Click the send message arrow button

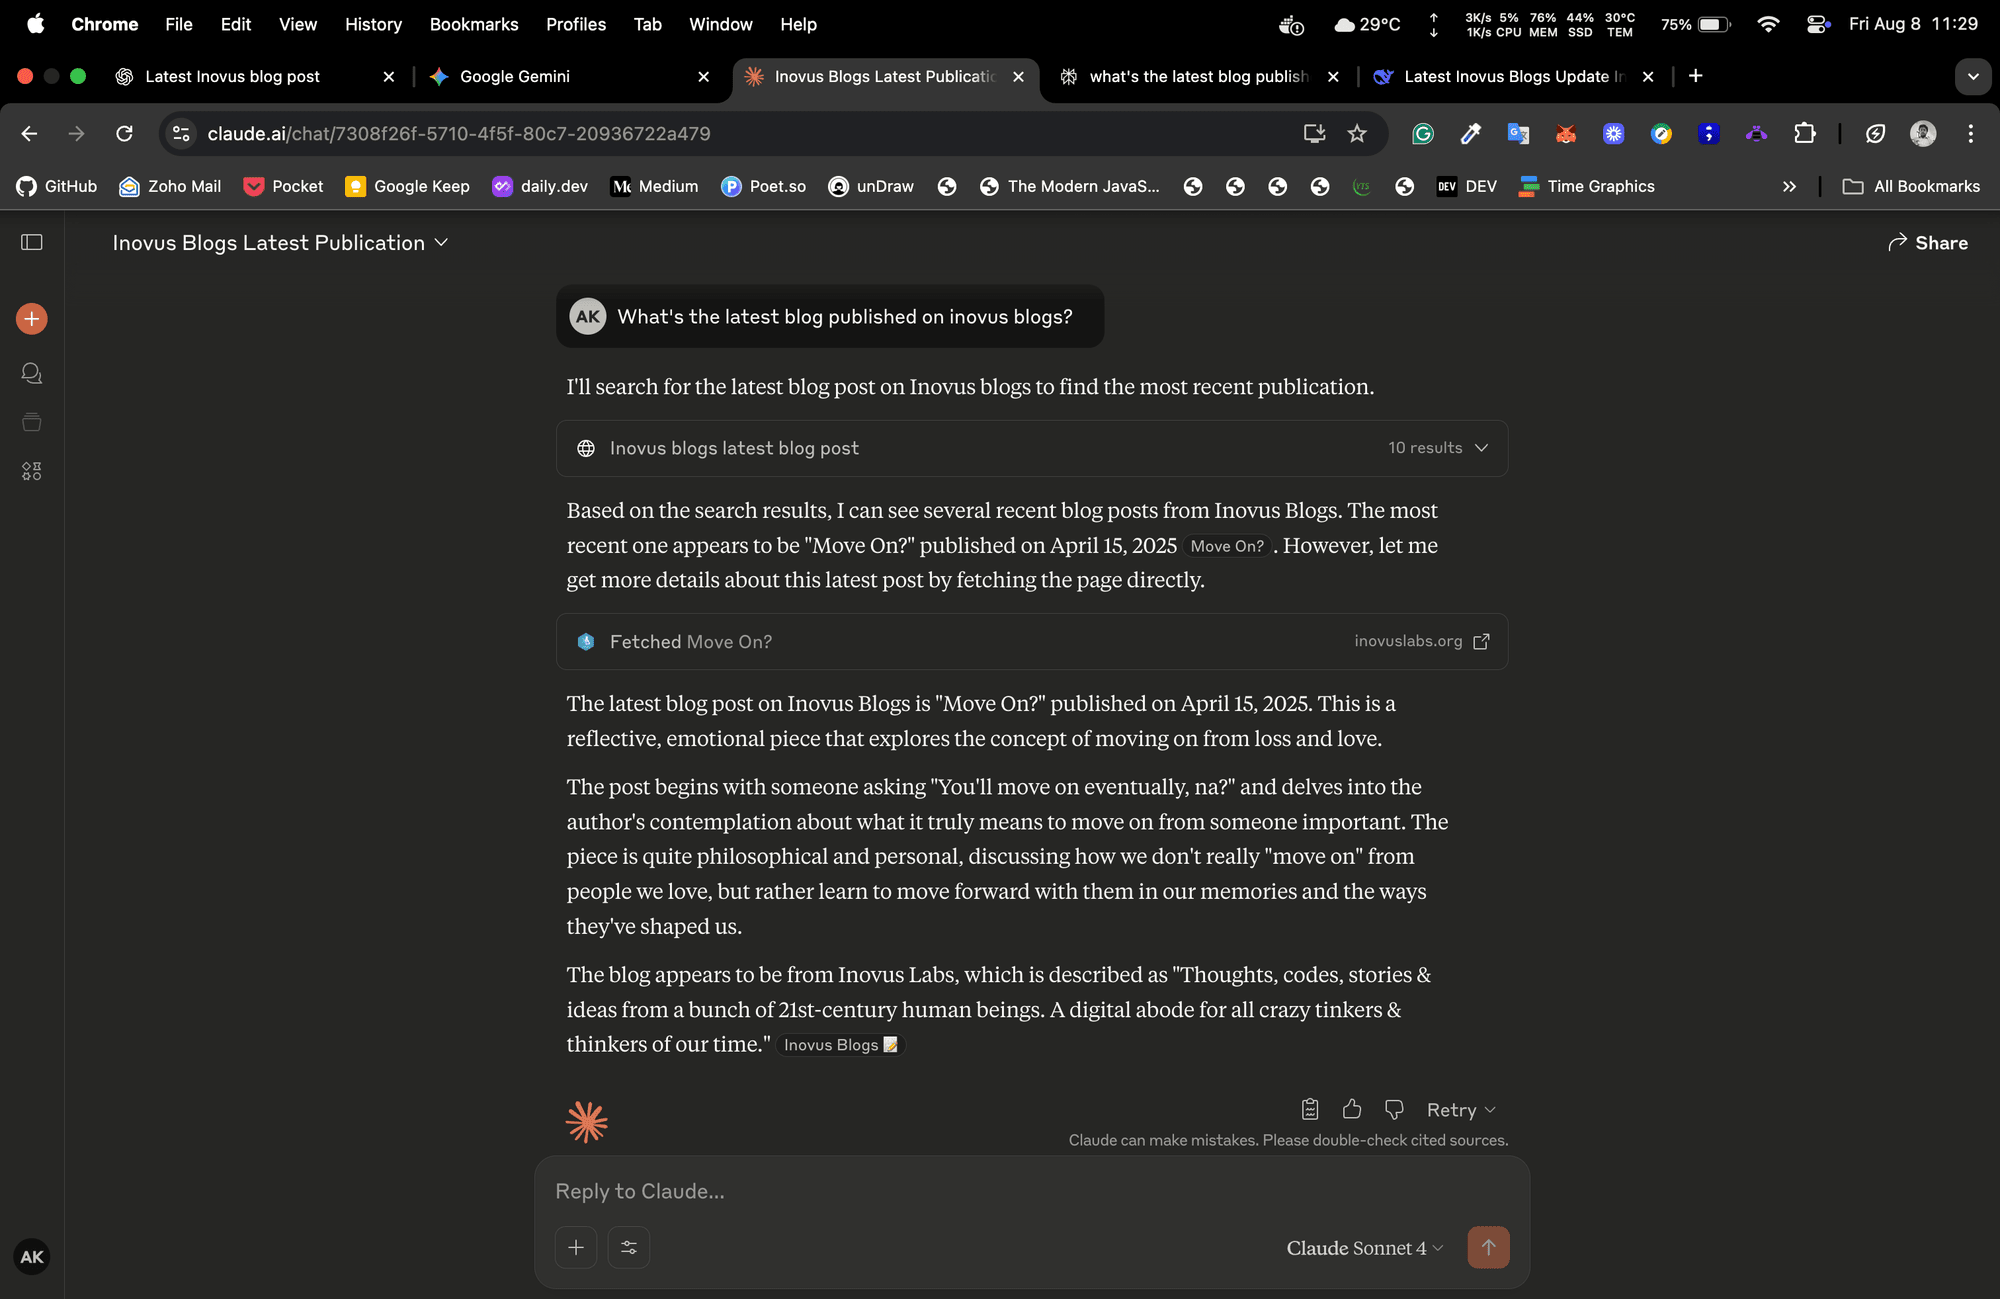coord(1488,1247)
